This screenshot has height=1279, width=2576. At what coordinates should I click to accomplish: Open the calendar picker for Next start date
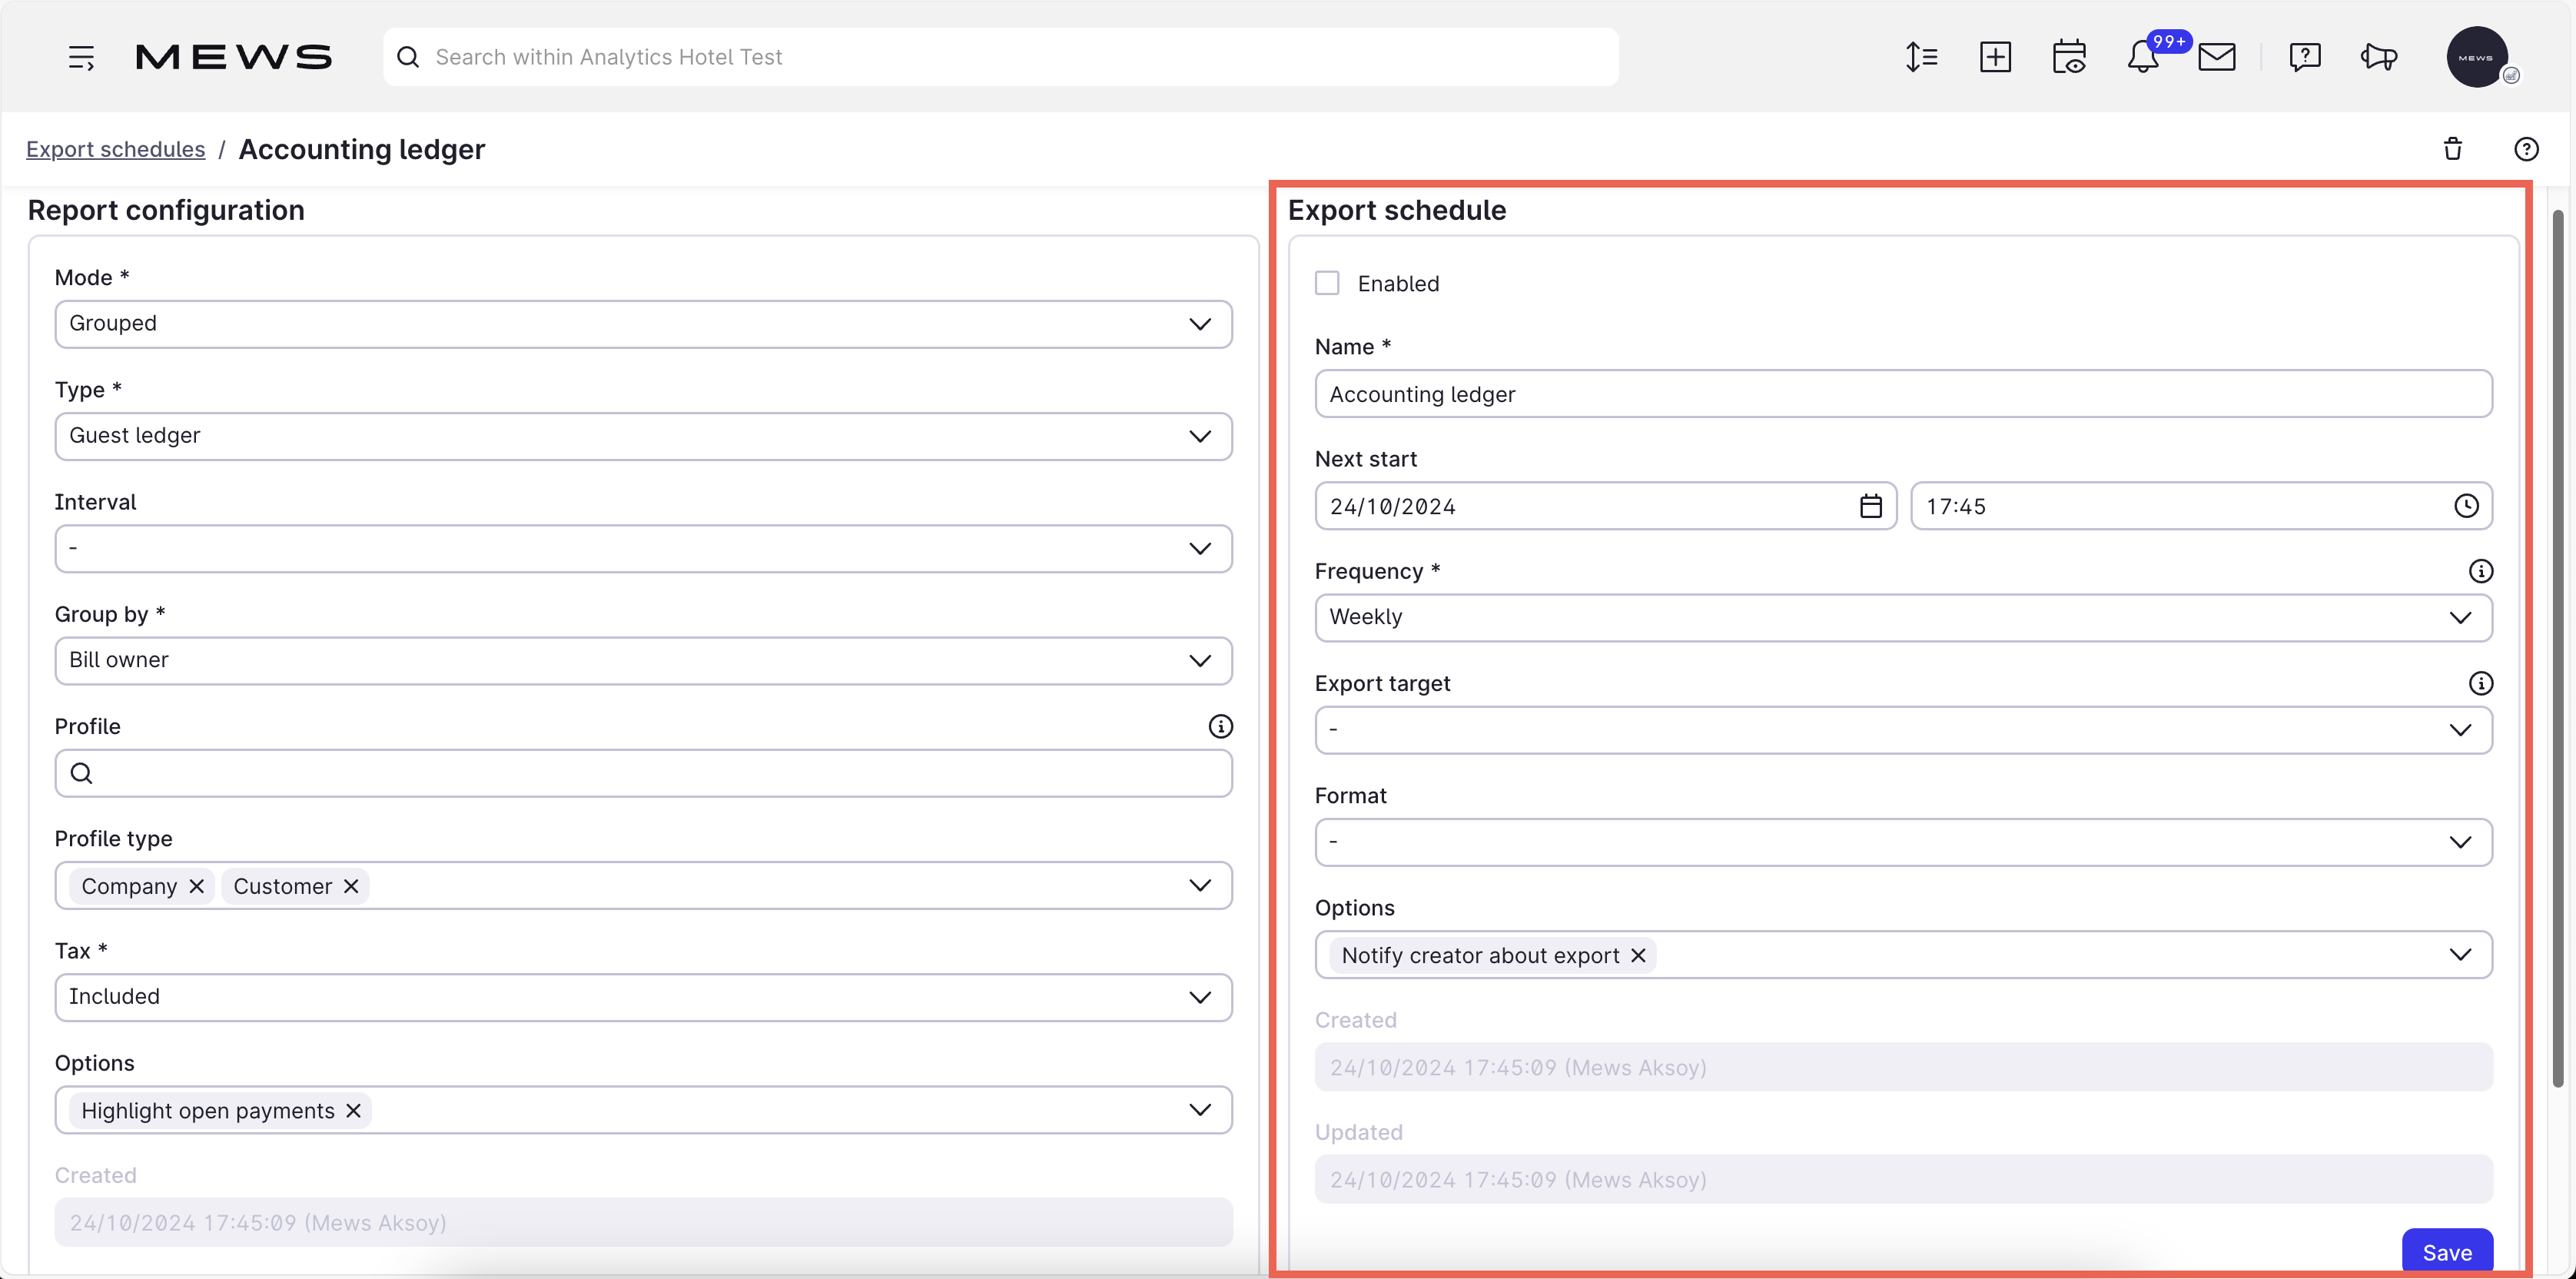[x=1871, y=505]
